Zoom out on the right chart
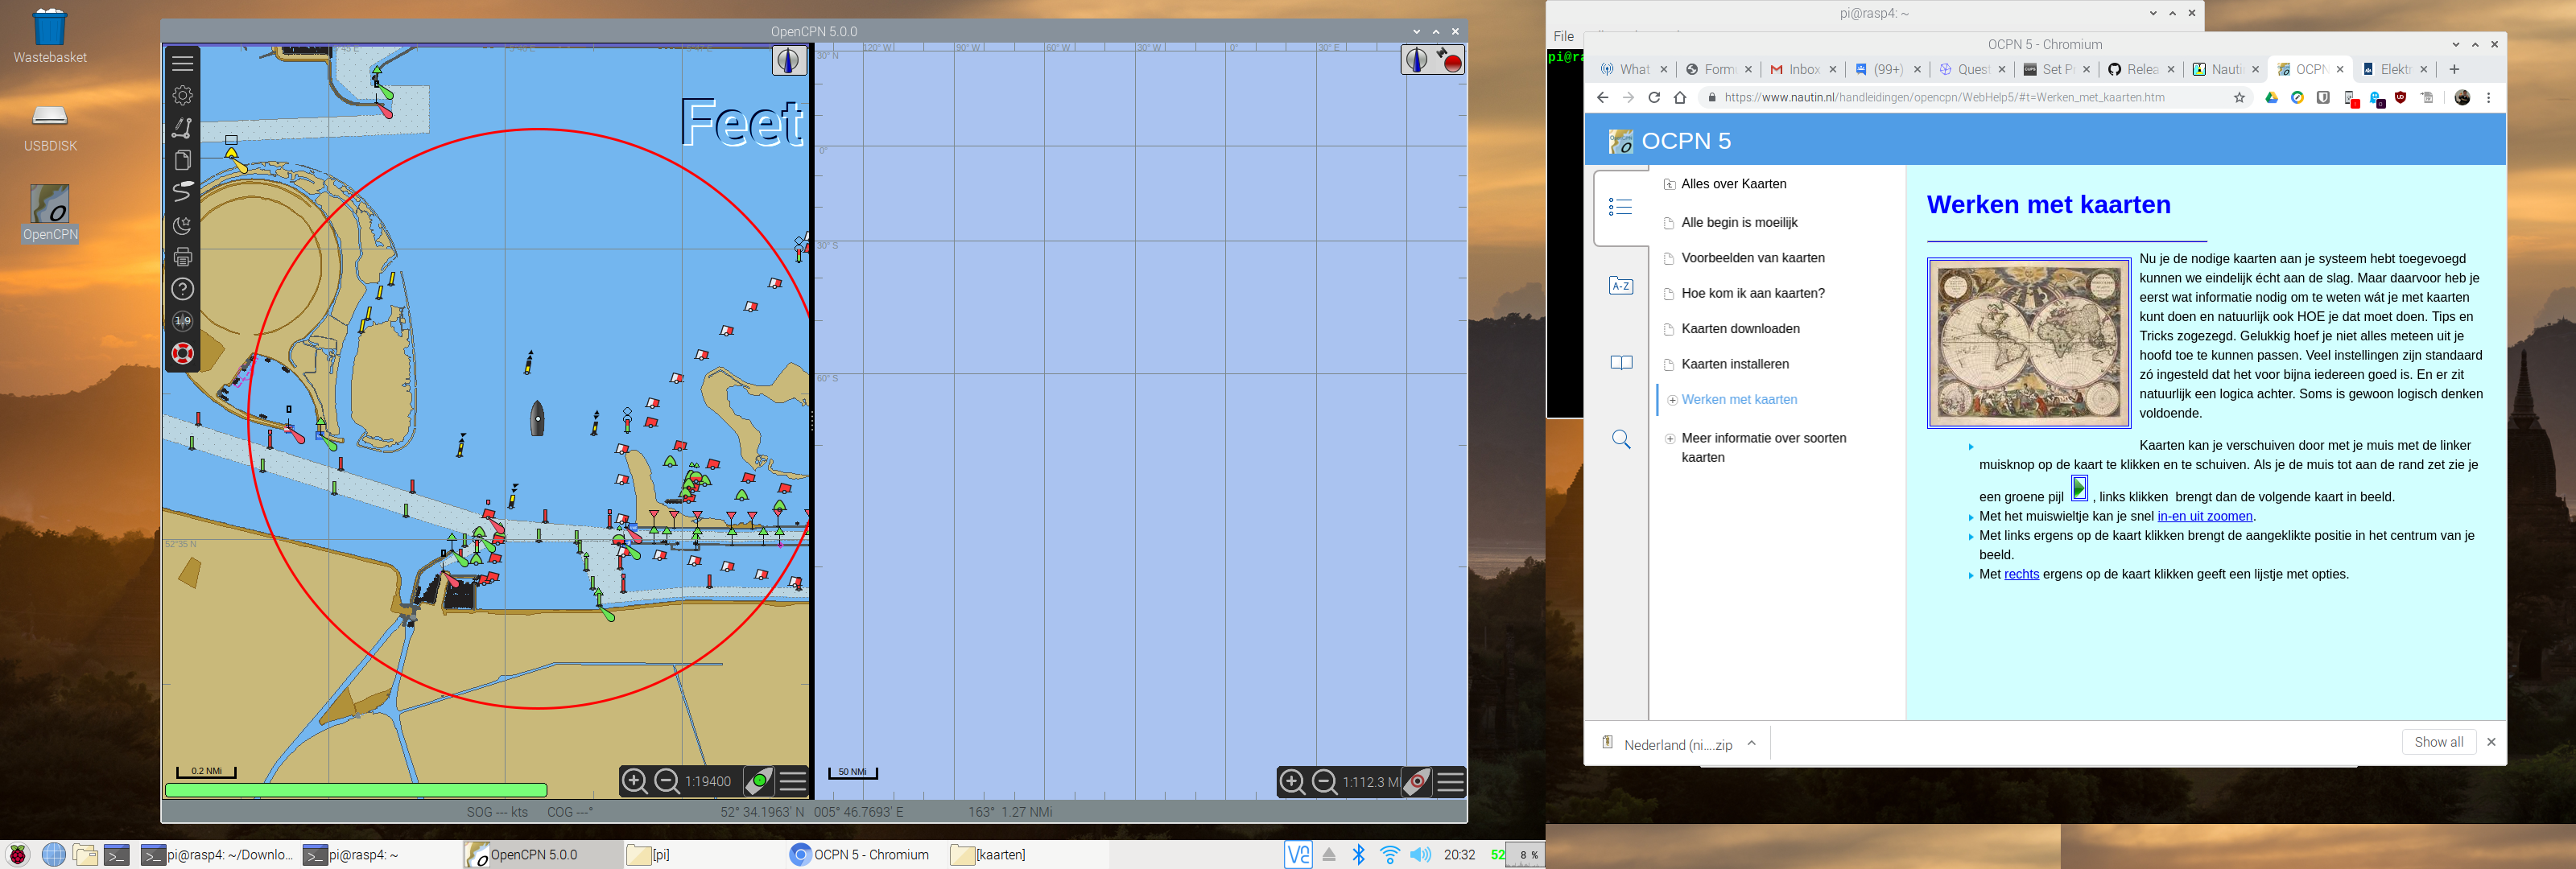Screen dimensions: 2576x869 click(x=1324, y=781)
